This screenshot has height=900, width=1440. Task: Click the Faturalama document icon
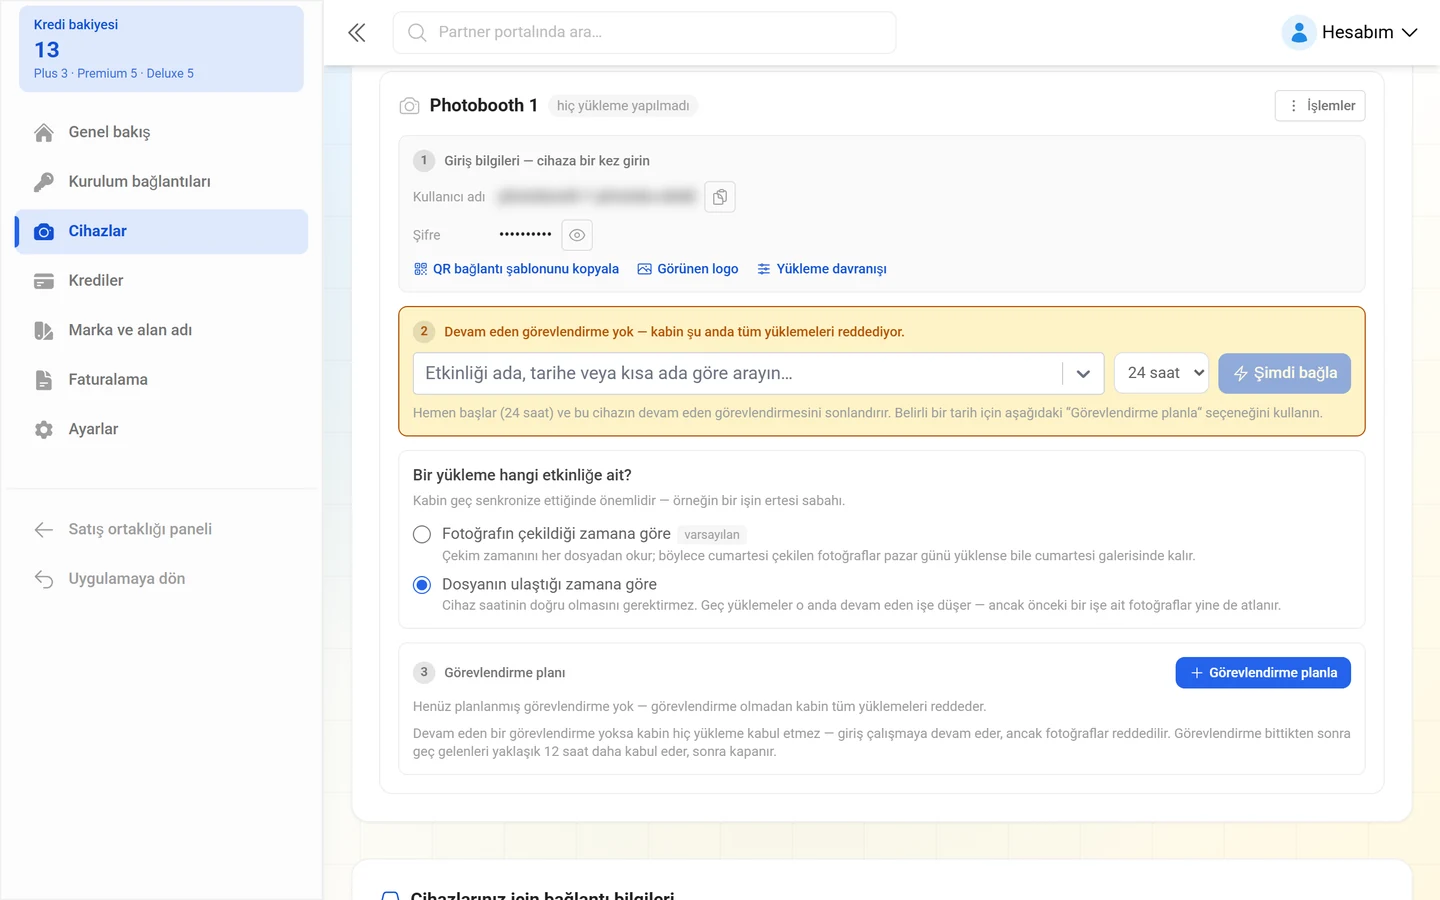[x=44, y=380]
